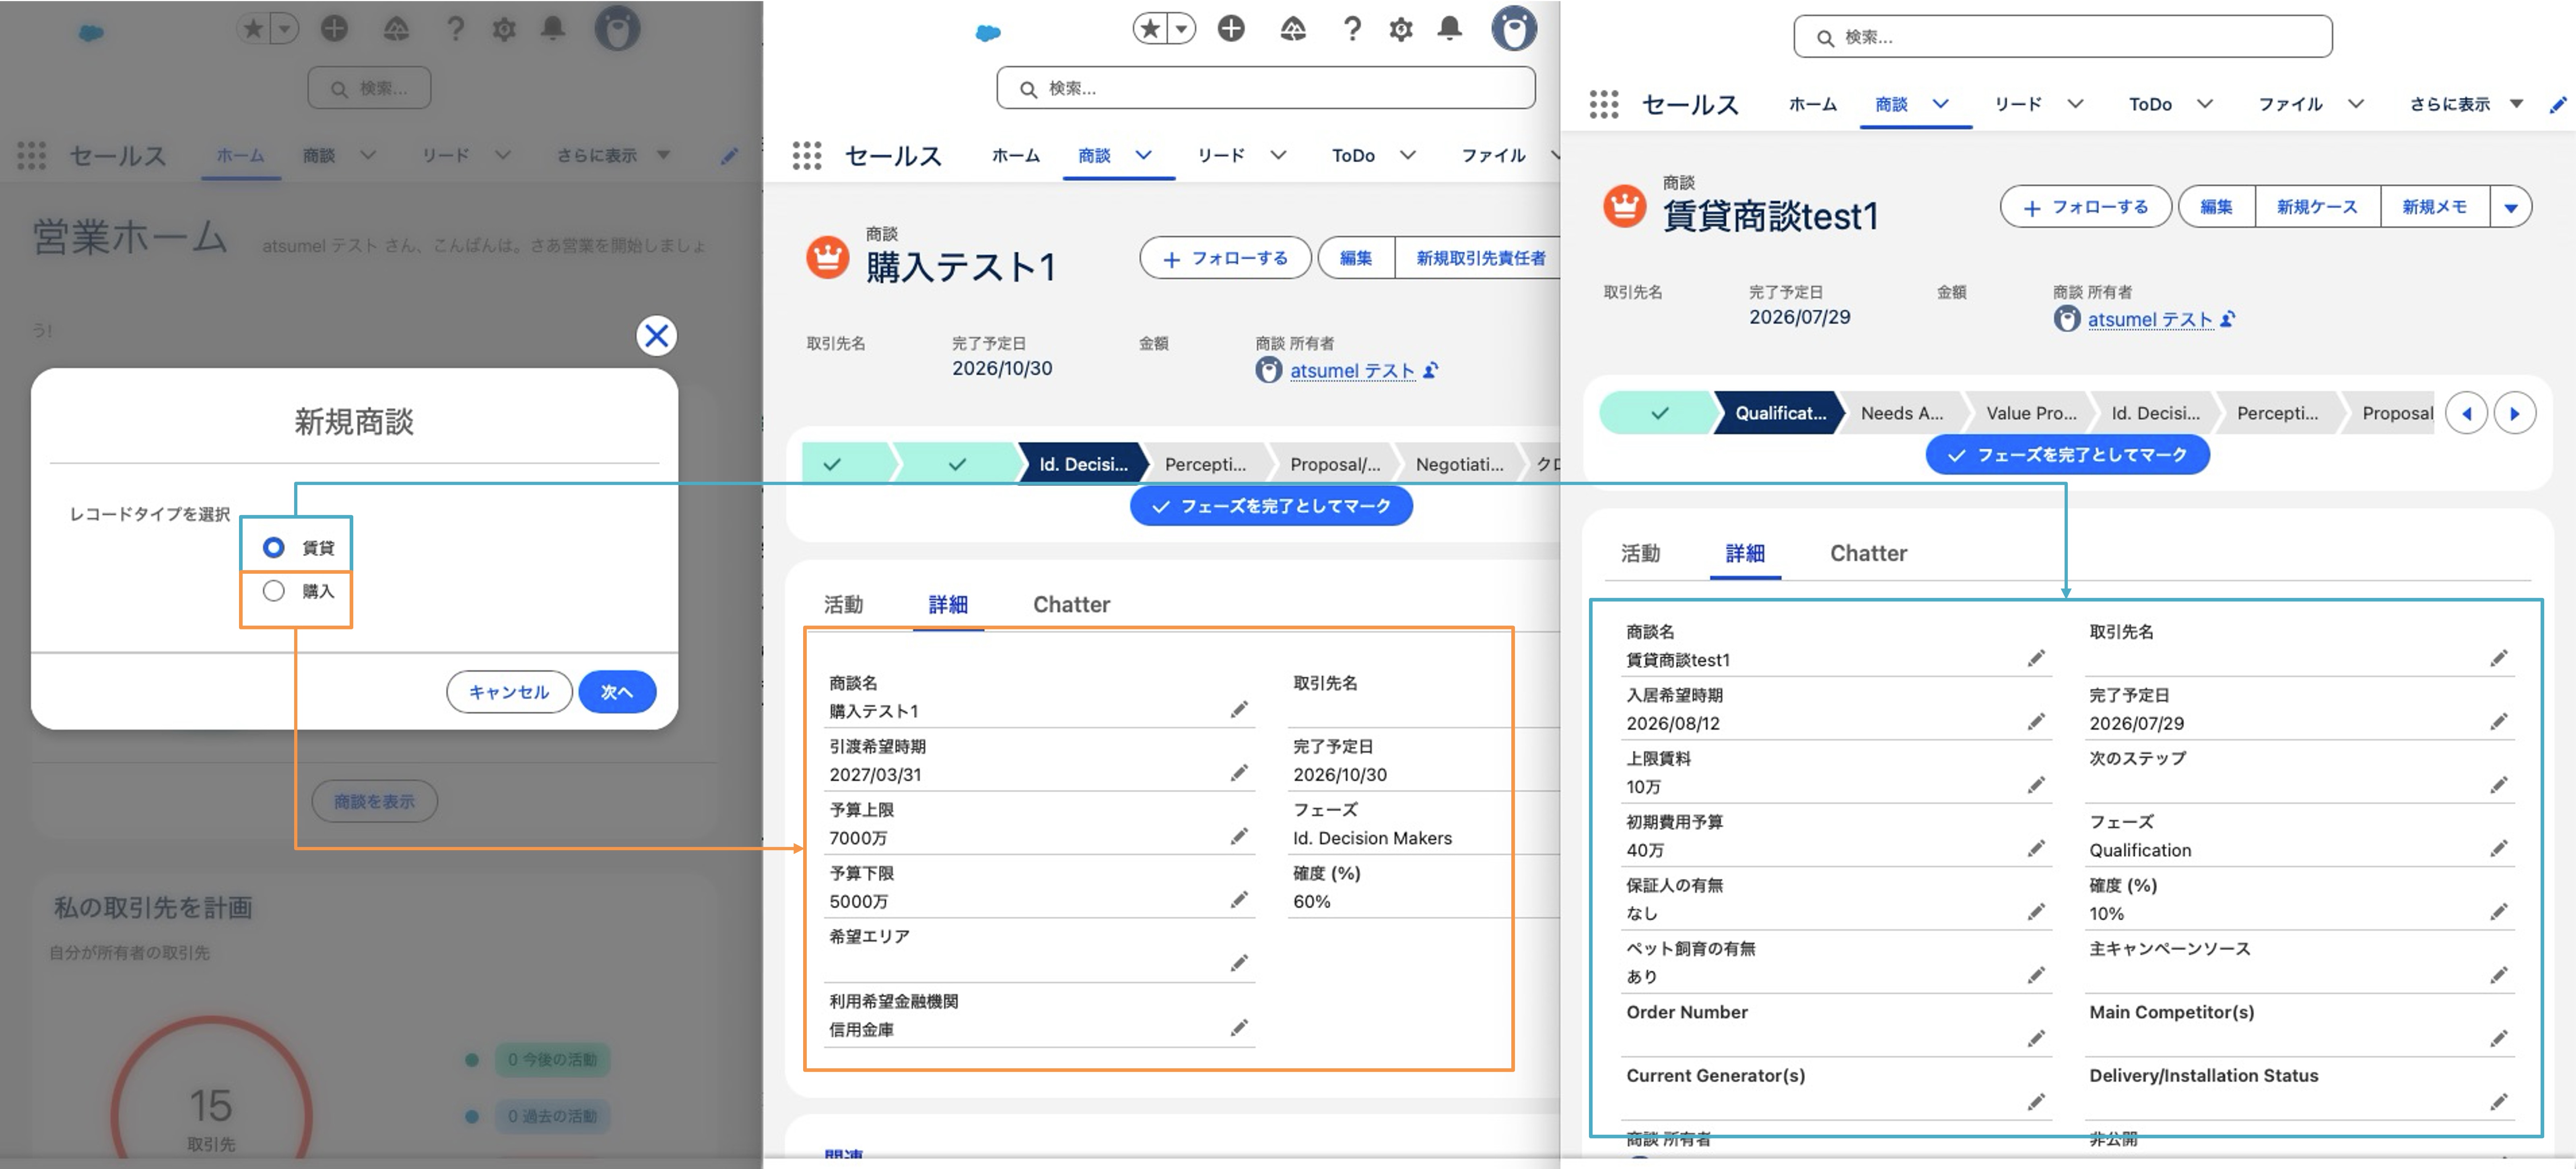The height and width of the screenshot is (1169, 2576).
Task: Edit 上限賃料 10万 pencil icon
Action: pos(2036,785)
